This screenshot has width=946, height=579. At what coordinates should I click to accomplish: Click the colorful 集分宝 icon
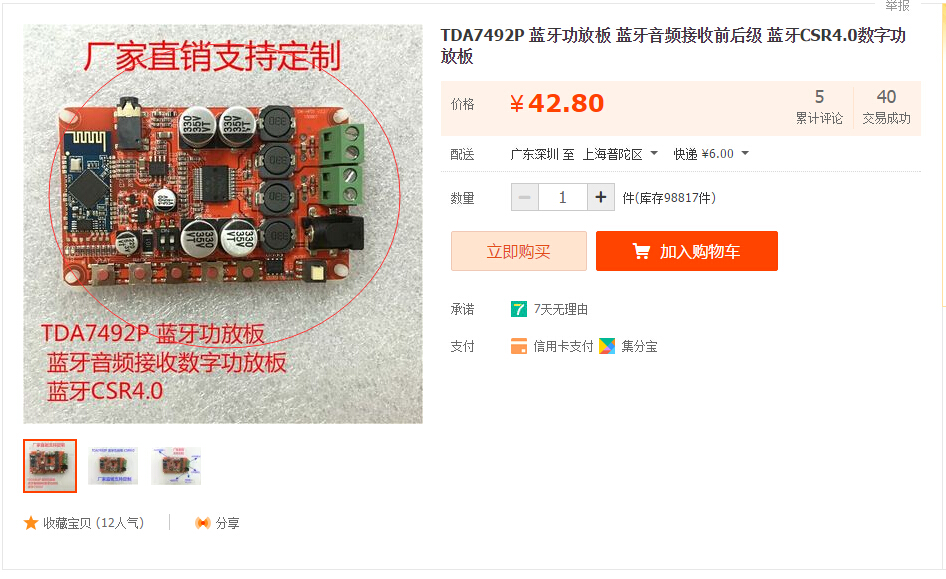tap(607, 346)
